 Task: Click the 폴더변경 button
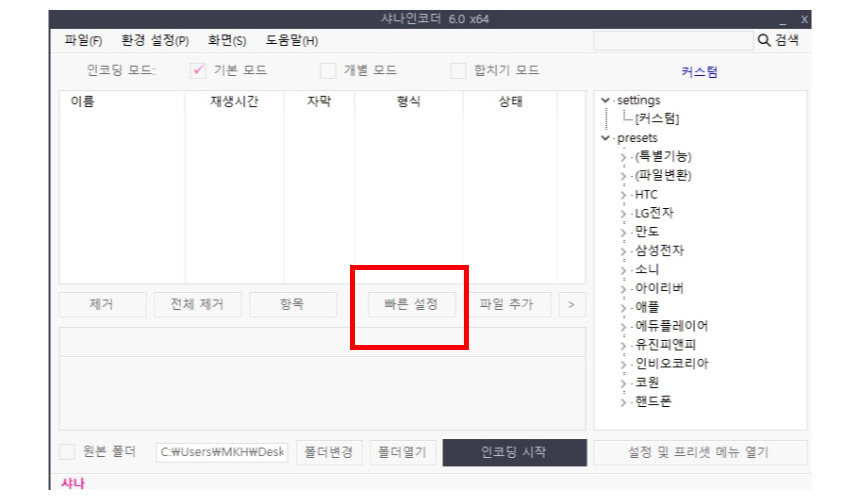(329, 452)
